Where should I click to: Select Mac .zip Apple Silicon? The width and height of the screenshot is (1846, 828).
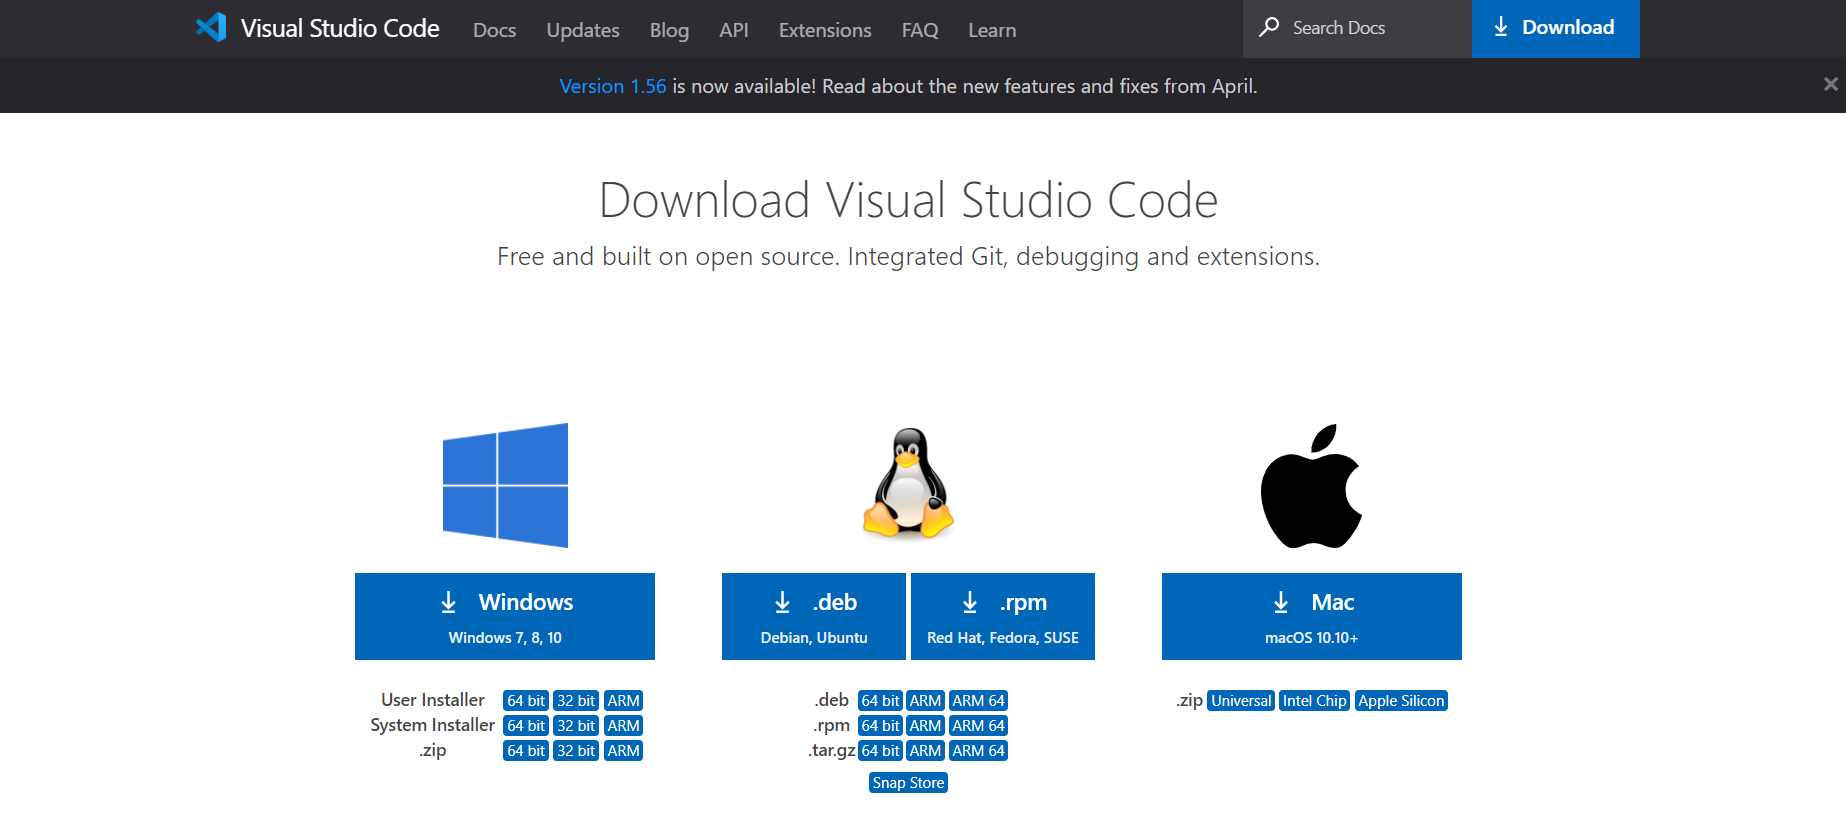[1401, 701]
